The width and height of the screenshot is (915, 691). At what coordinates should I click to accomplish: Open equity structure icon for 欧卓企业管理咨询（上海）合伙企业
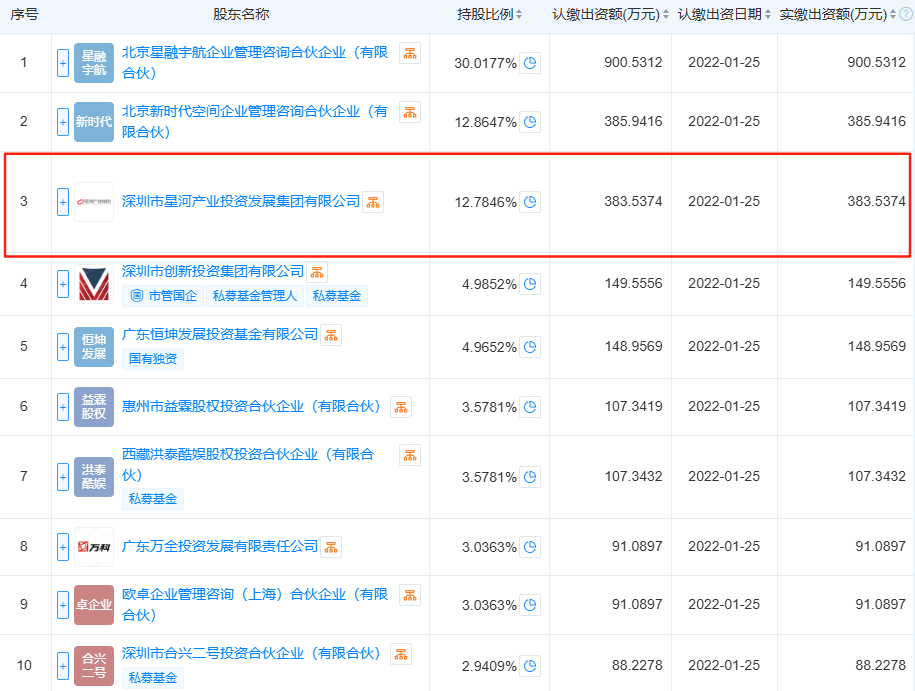(410, 595)
